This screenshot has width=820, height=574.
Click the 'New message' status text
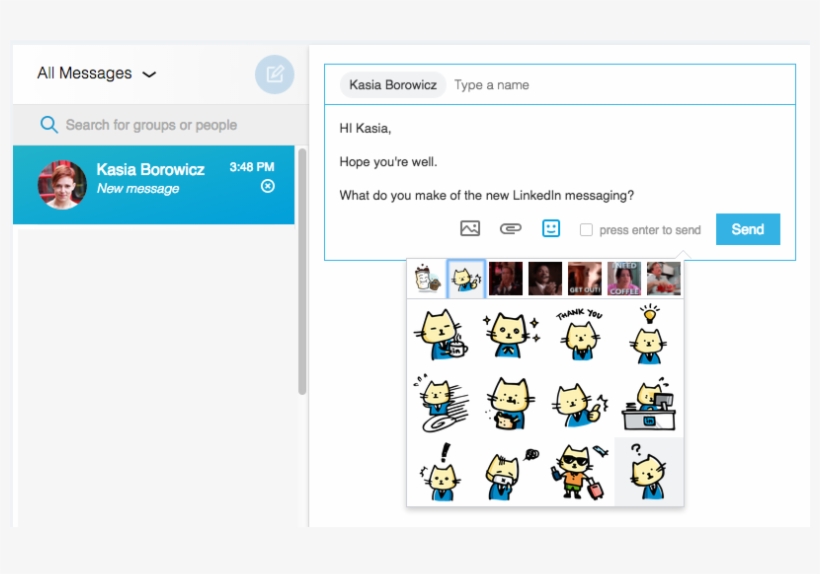(138, 188)
